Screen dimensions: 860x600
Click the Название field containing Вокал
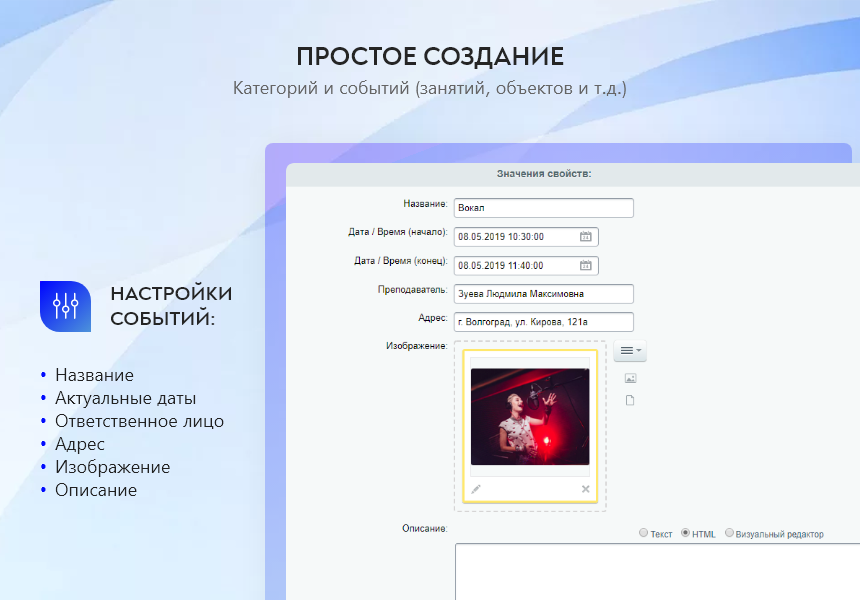(543, 208)
